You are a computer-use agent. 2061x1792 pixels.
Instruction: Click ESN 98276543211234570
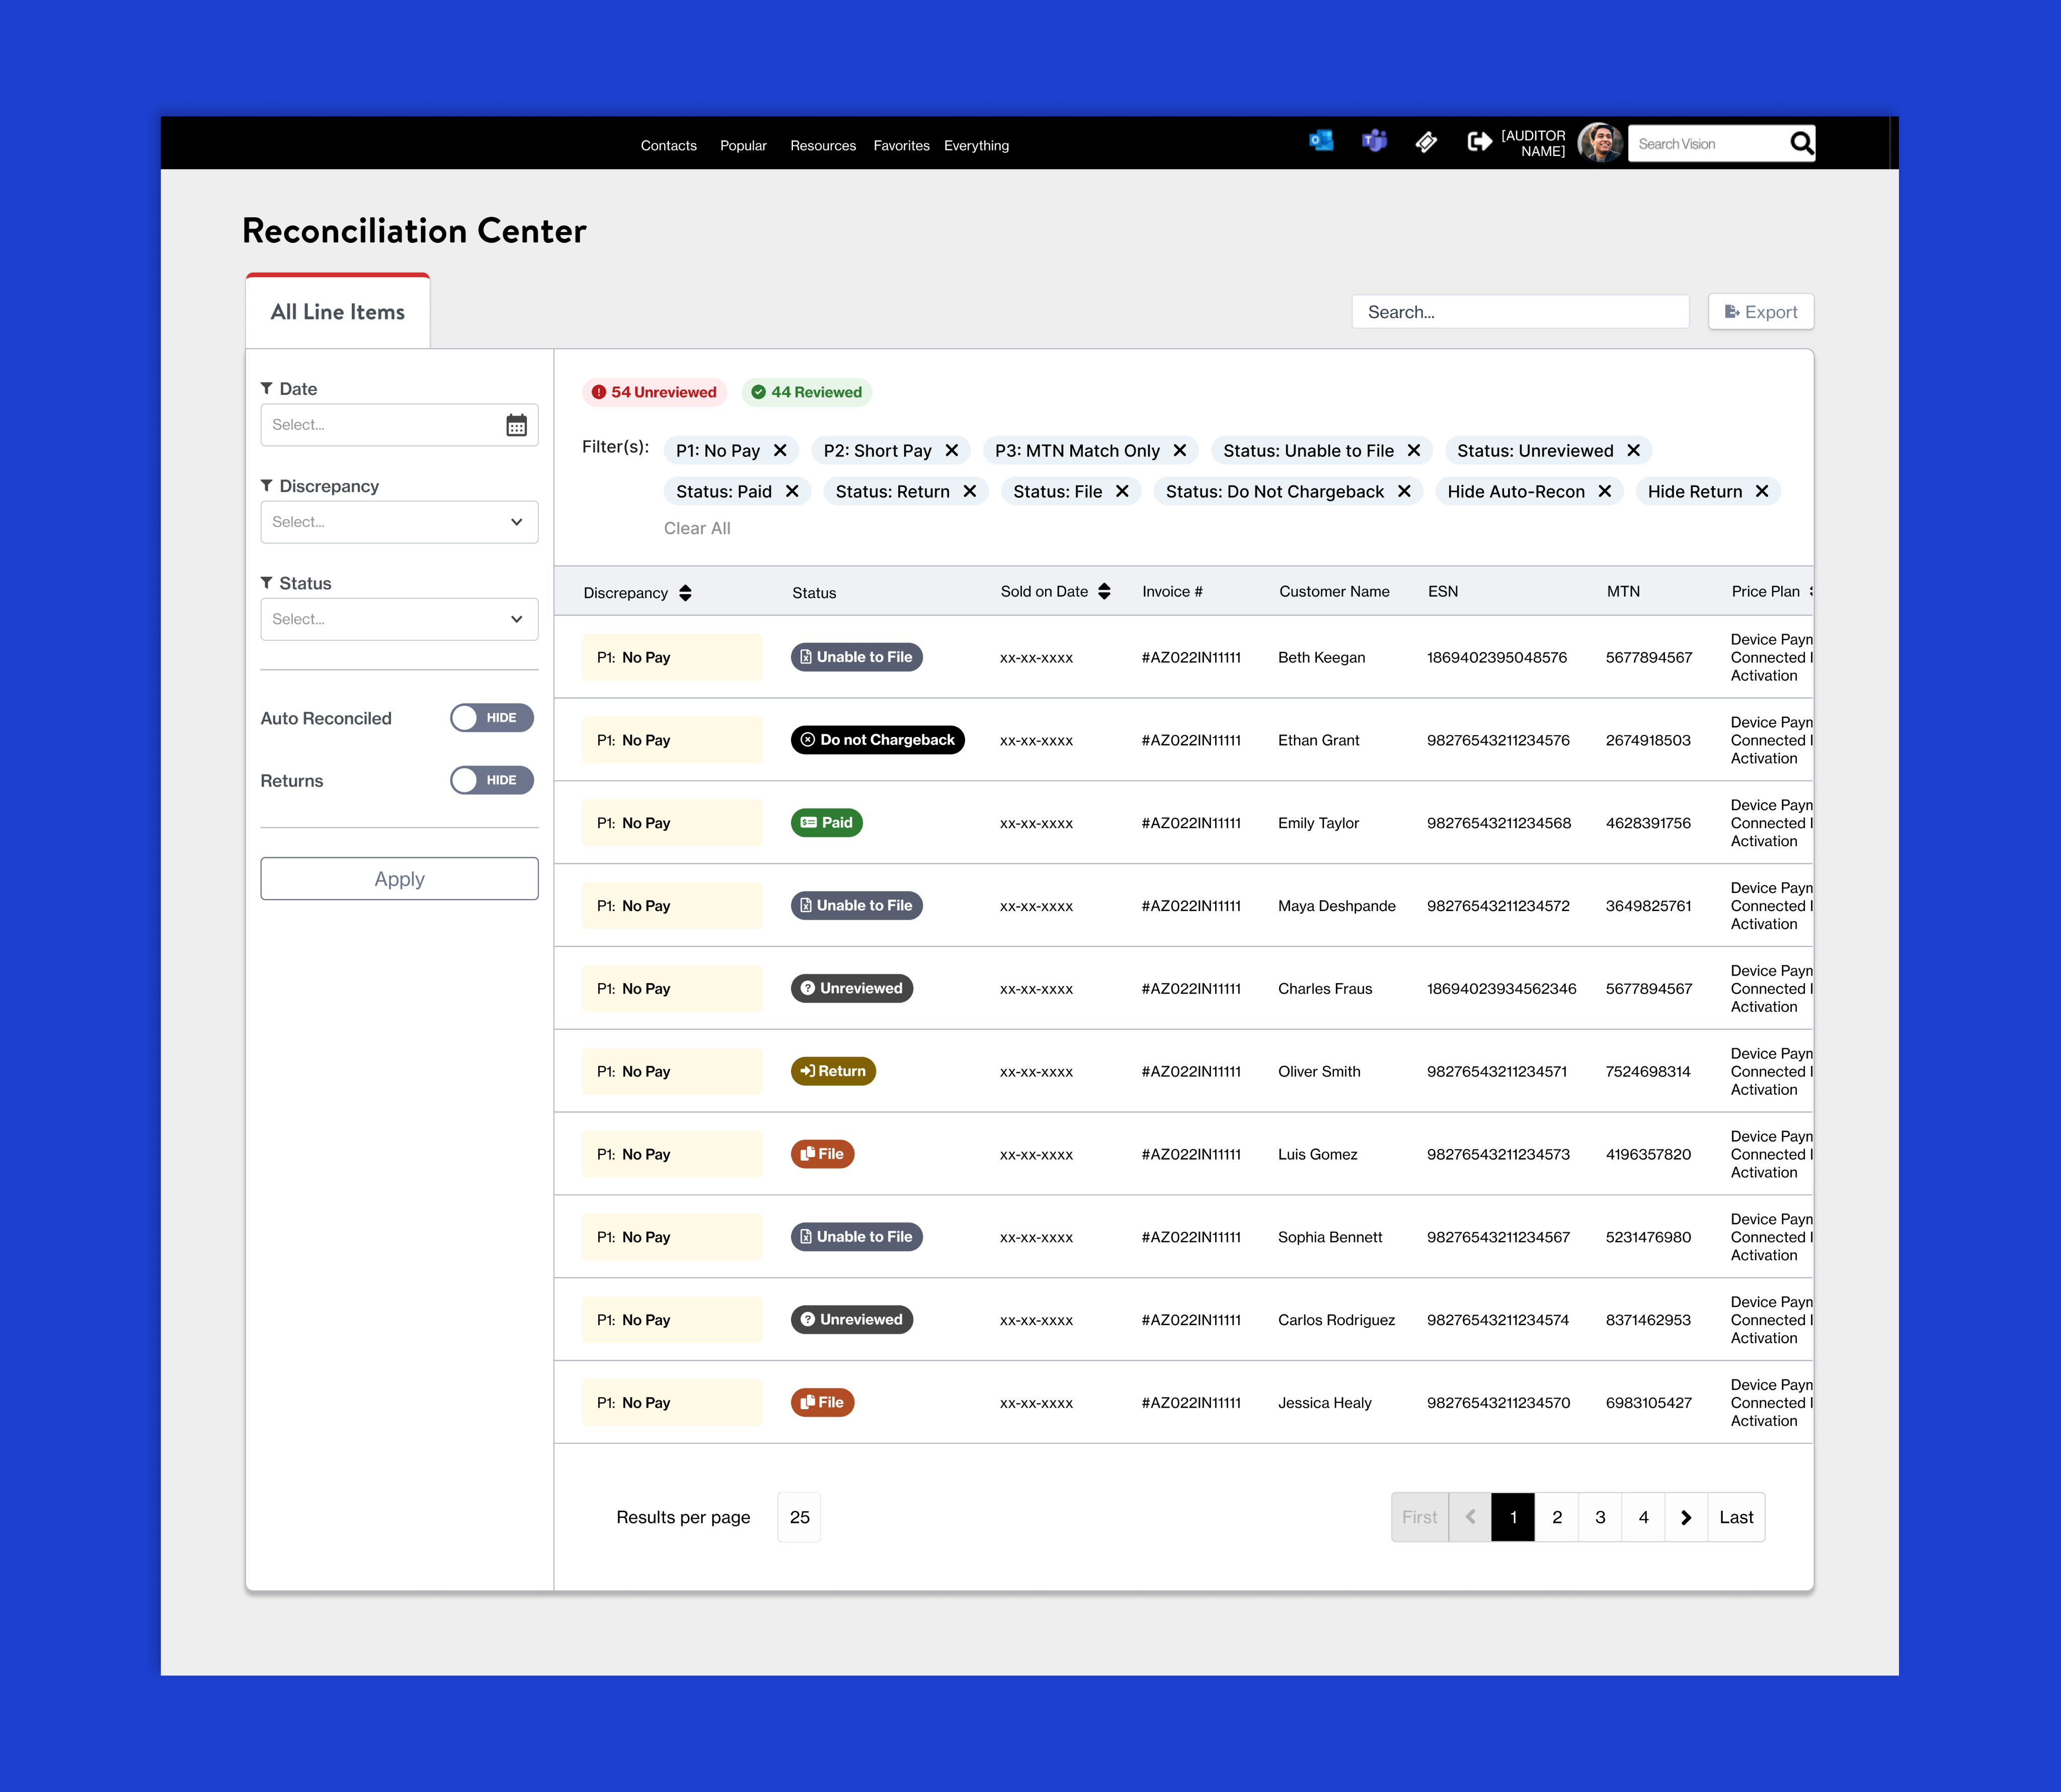click(1498, 1403)
